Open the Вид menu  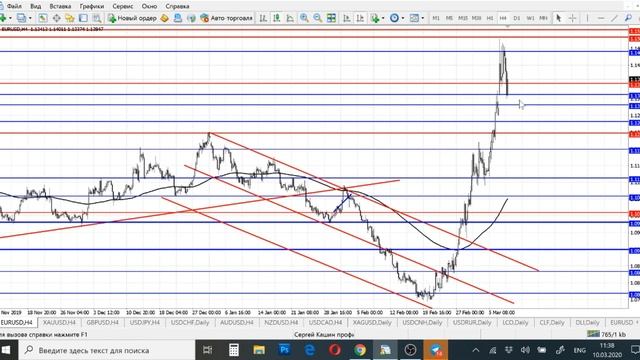coord(36,7)
